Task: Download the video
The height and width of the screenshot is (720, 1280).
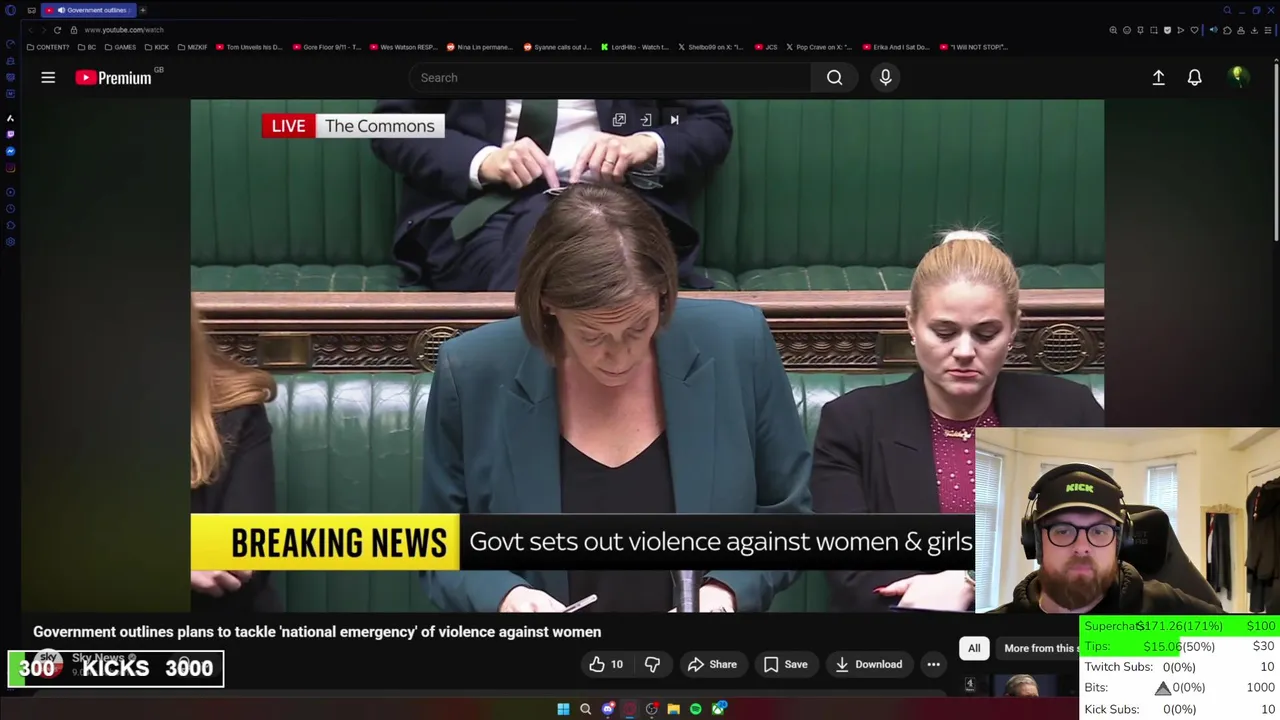Action: point(868,664)
